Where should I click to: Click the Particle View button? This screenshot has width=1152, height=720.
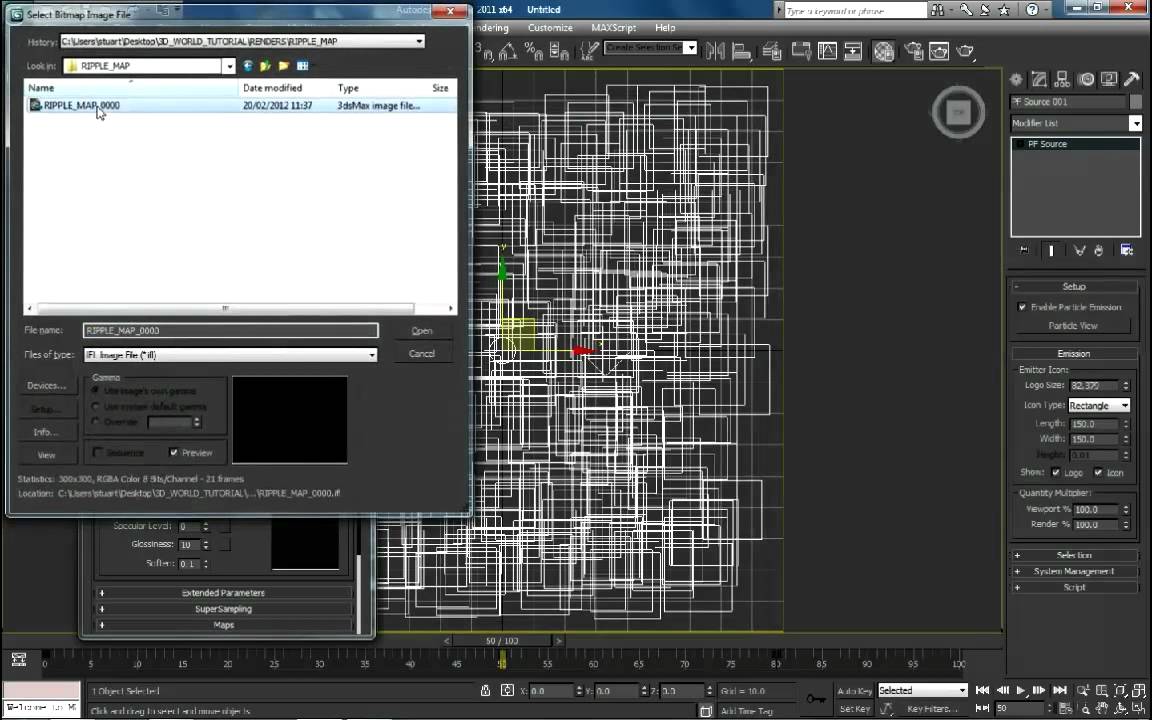pos(1073,325)
